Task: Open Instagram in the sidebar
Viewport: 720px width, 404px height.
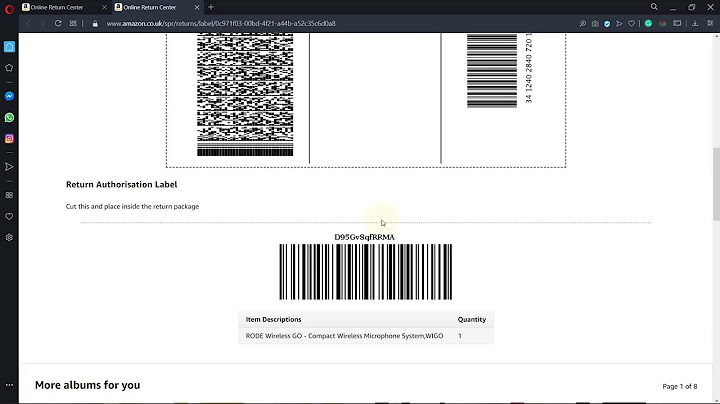Action: point(9,139)
